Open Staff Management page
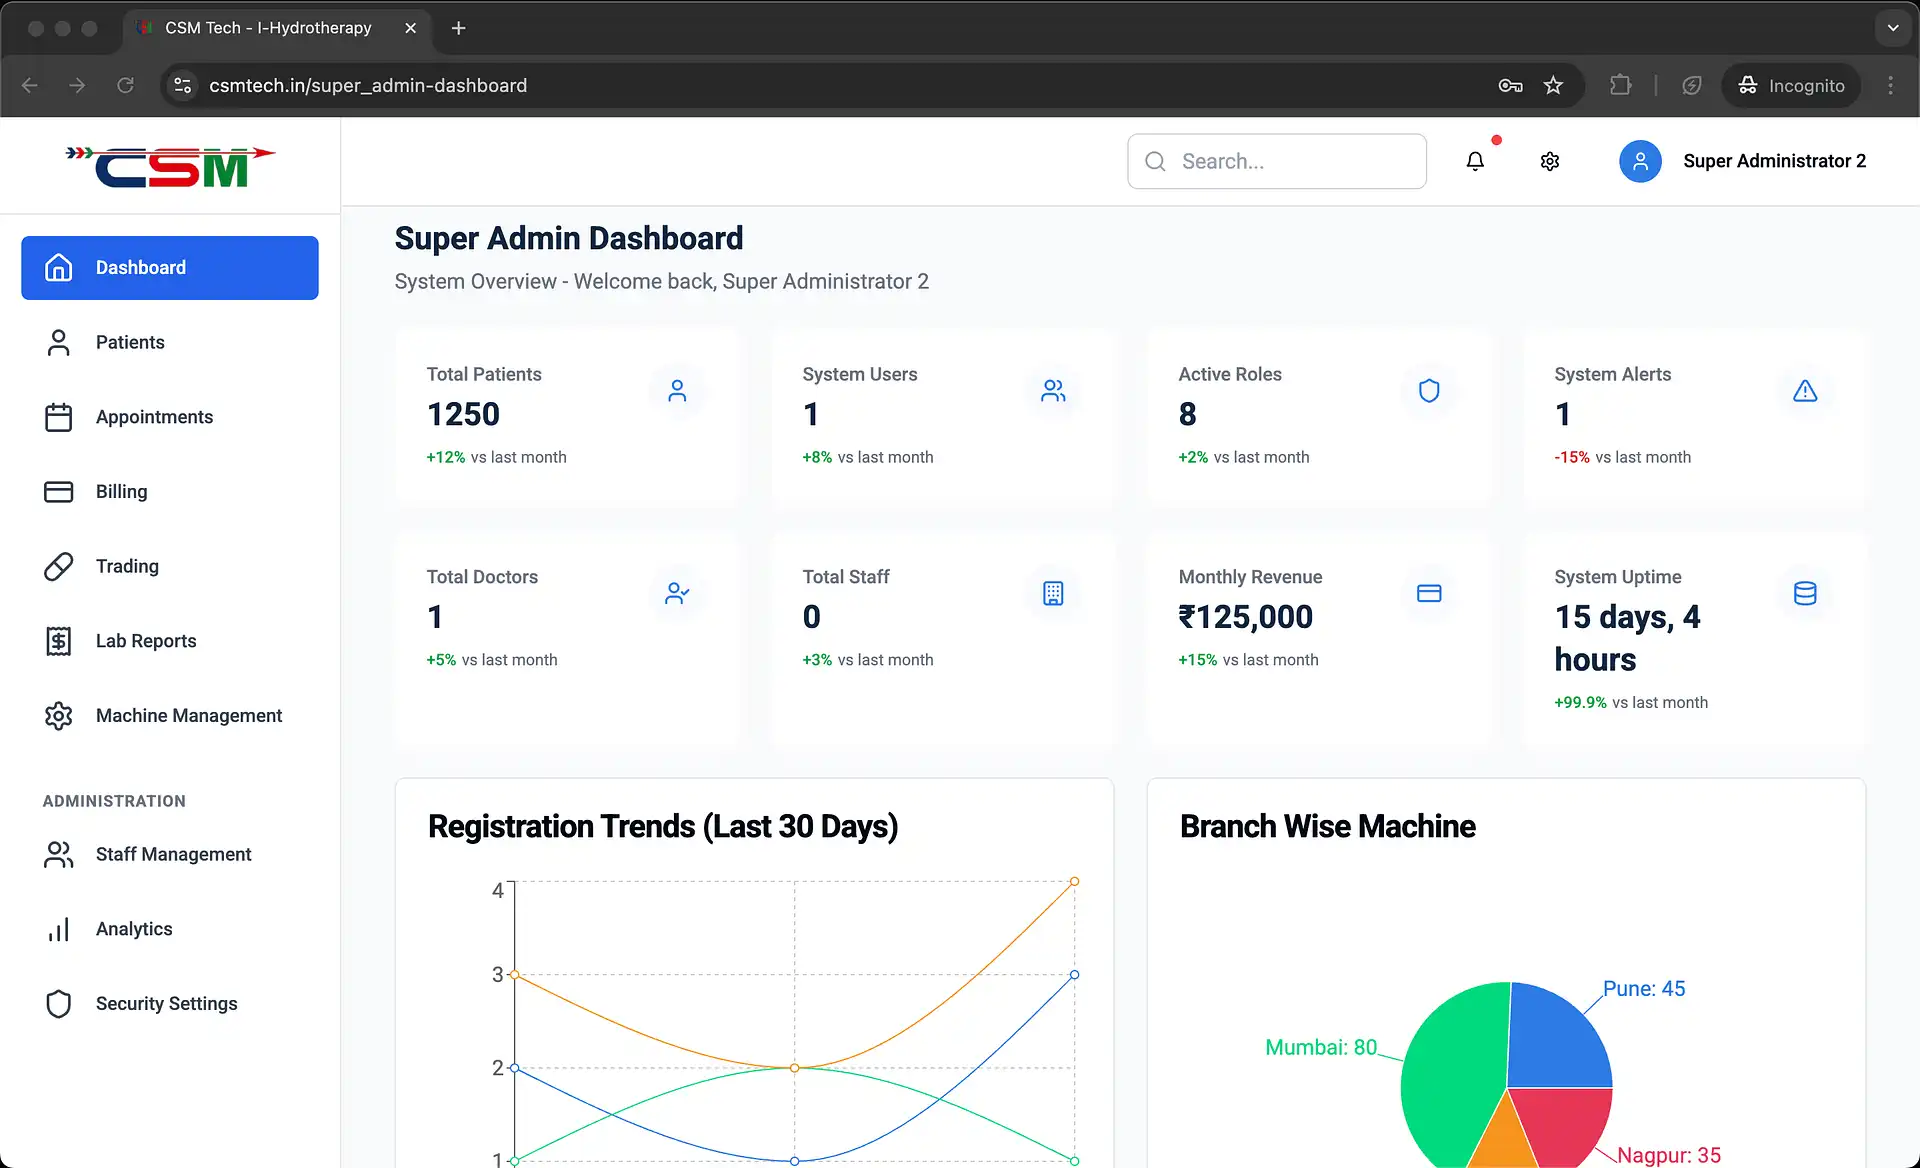 pos(170,854)
